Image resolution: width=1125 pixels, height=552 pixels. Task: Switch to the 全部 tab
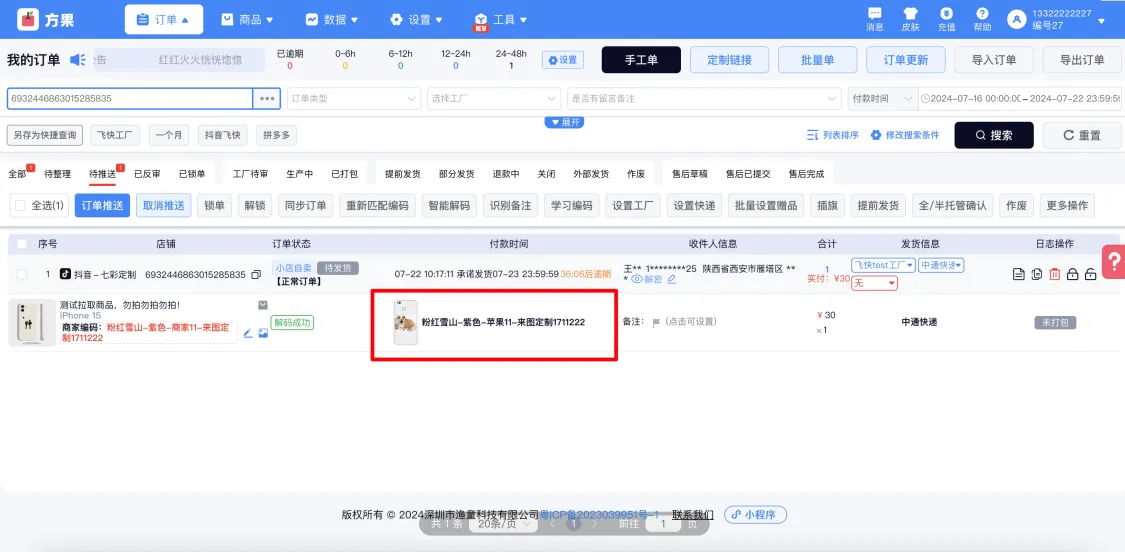(18, 174)
